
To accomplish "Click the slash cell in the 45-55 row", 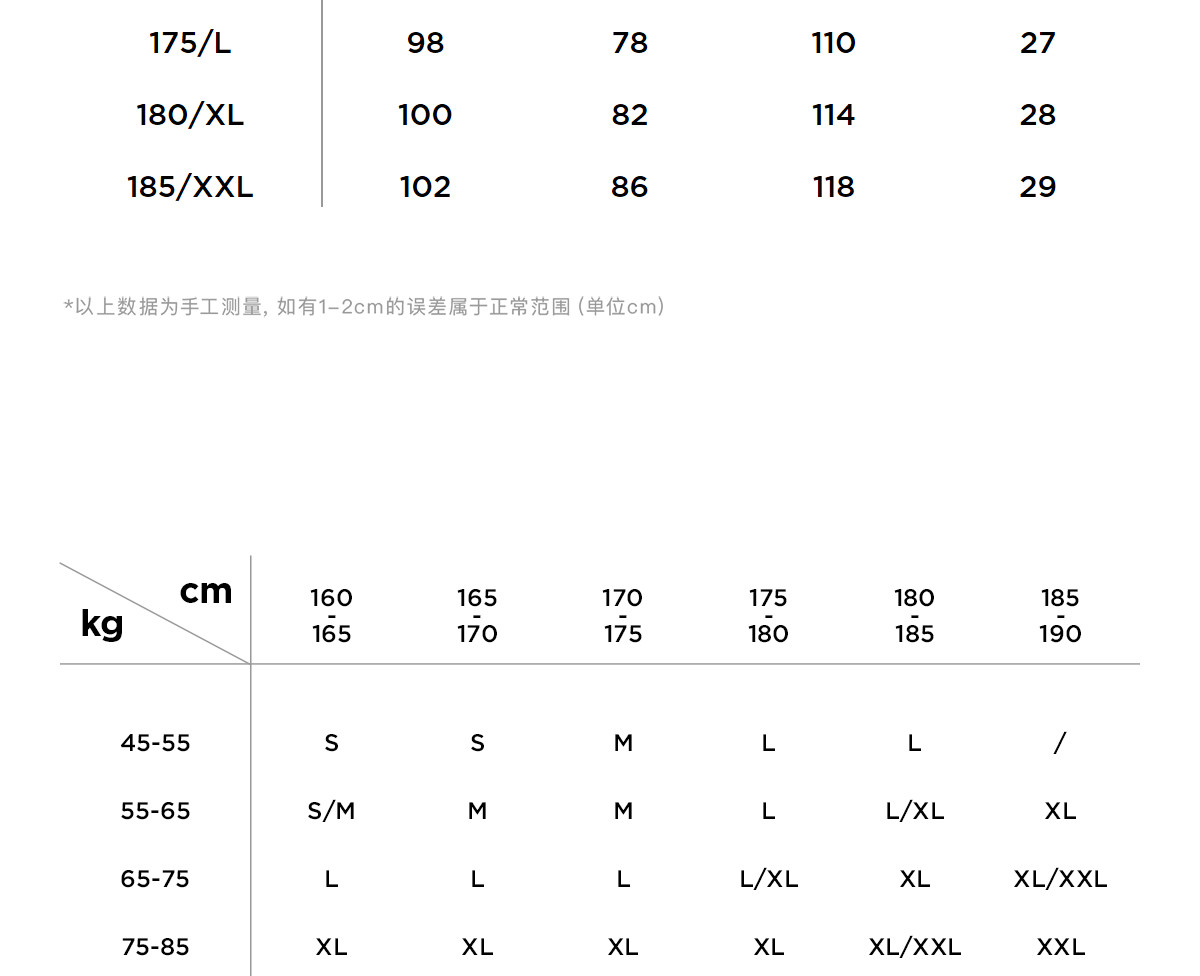I will click(x=1060, y=743).
